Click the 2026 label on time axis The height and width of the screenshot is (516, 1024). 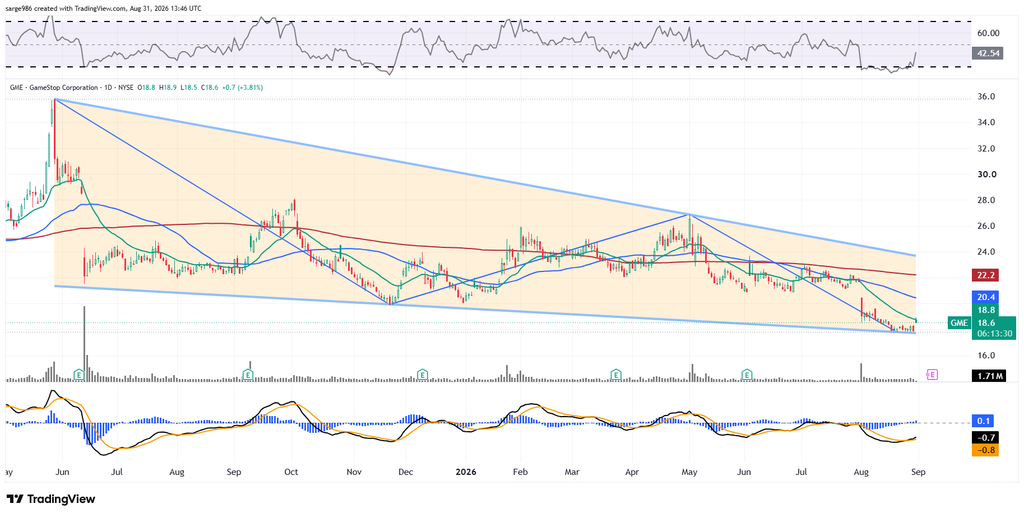[x=466, y=471]
